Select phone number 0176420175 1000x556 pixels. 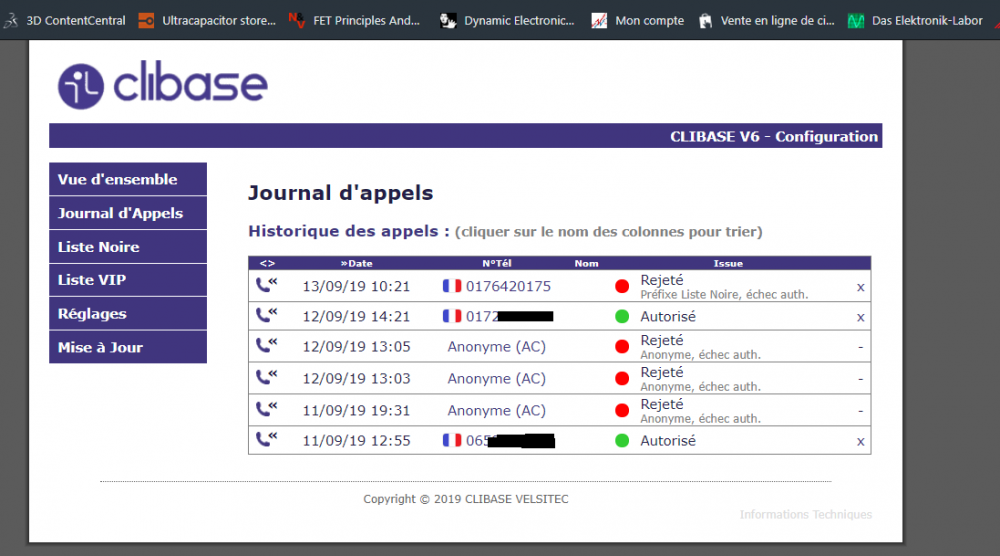coord(508,286)
